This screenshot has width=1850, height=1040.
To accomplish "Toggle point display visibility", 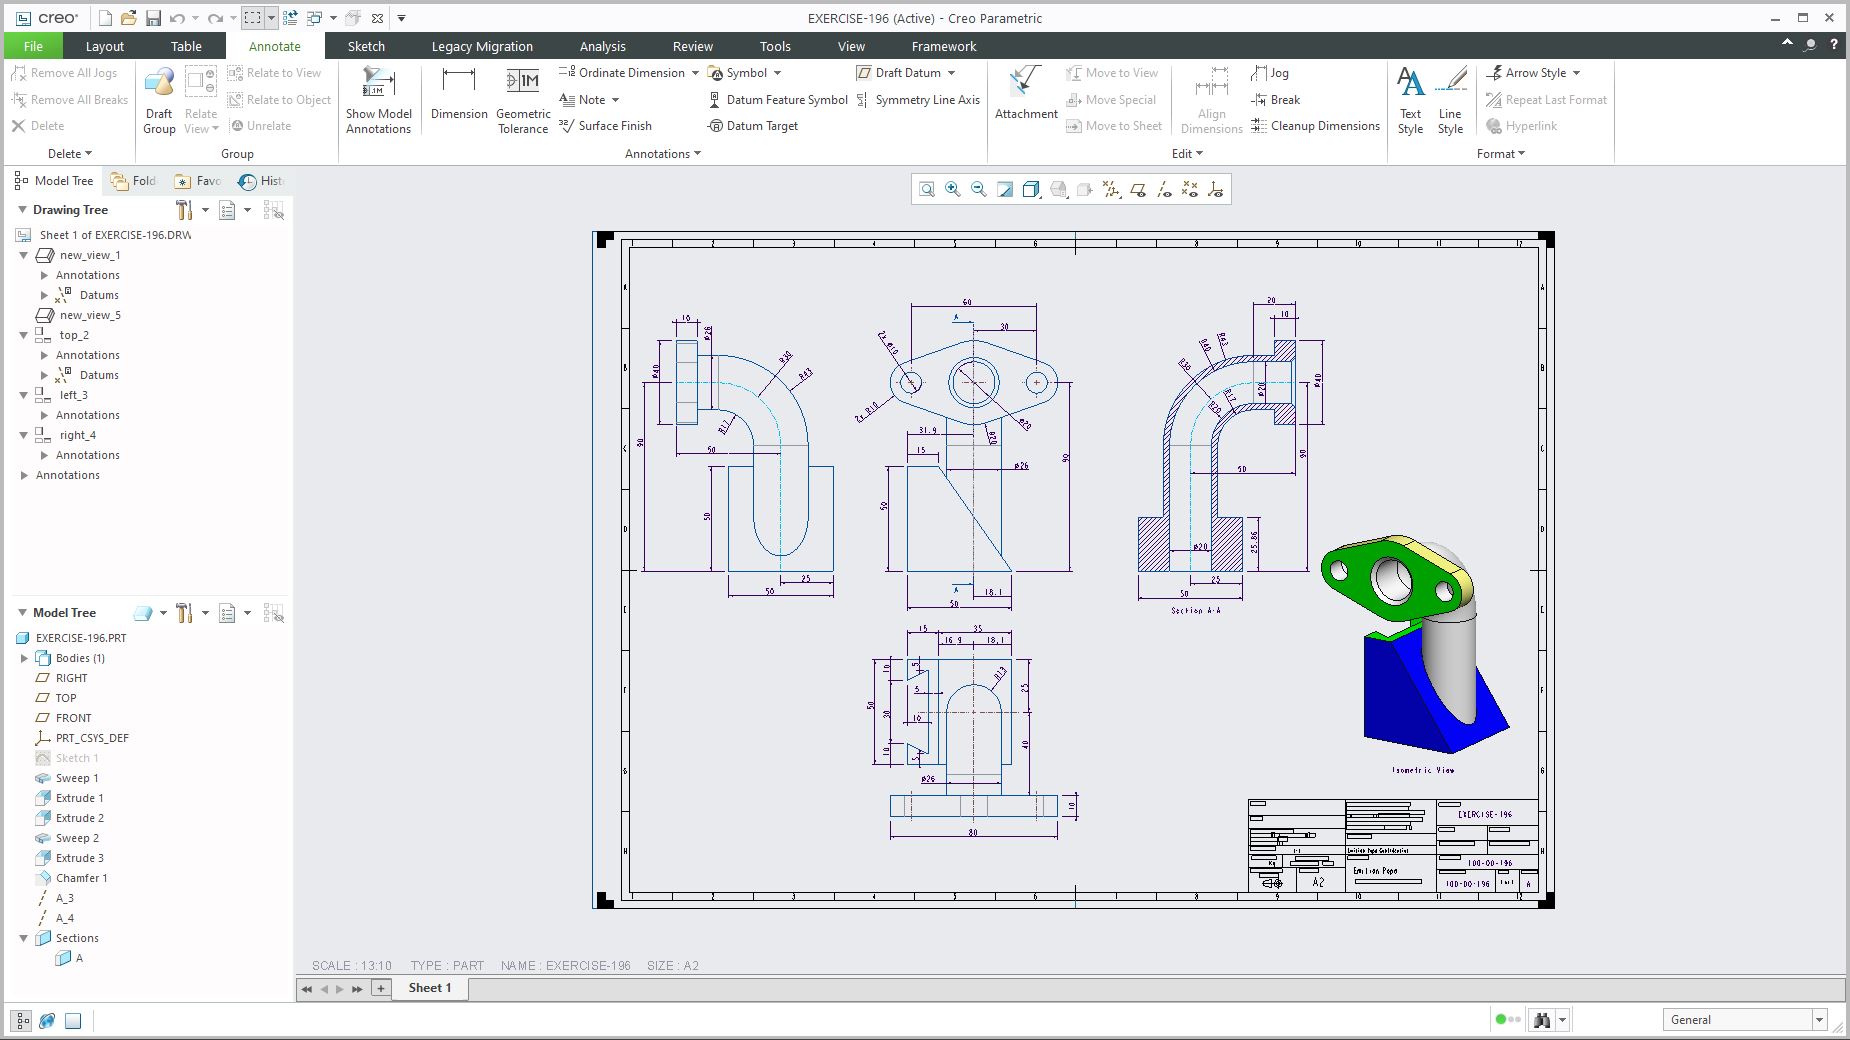I will pos(1190,189).
